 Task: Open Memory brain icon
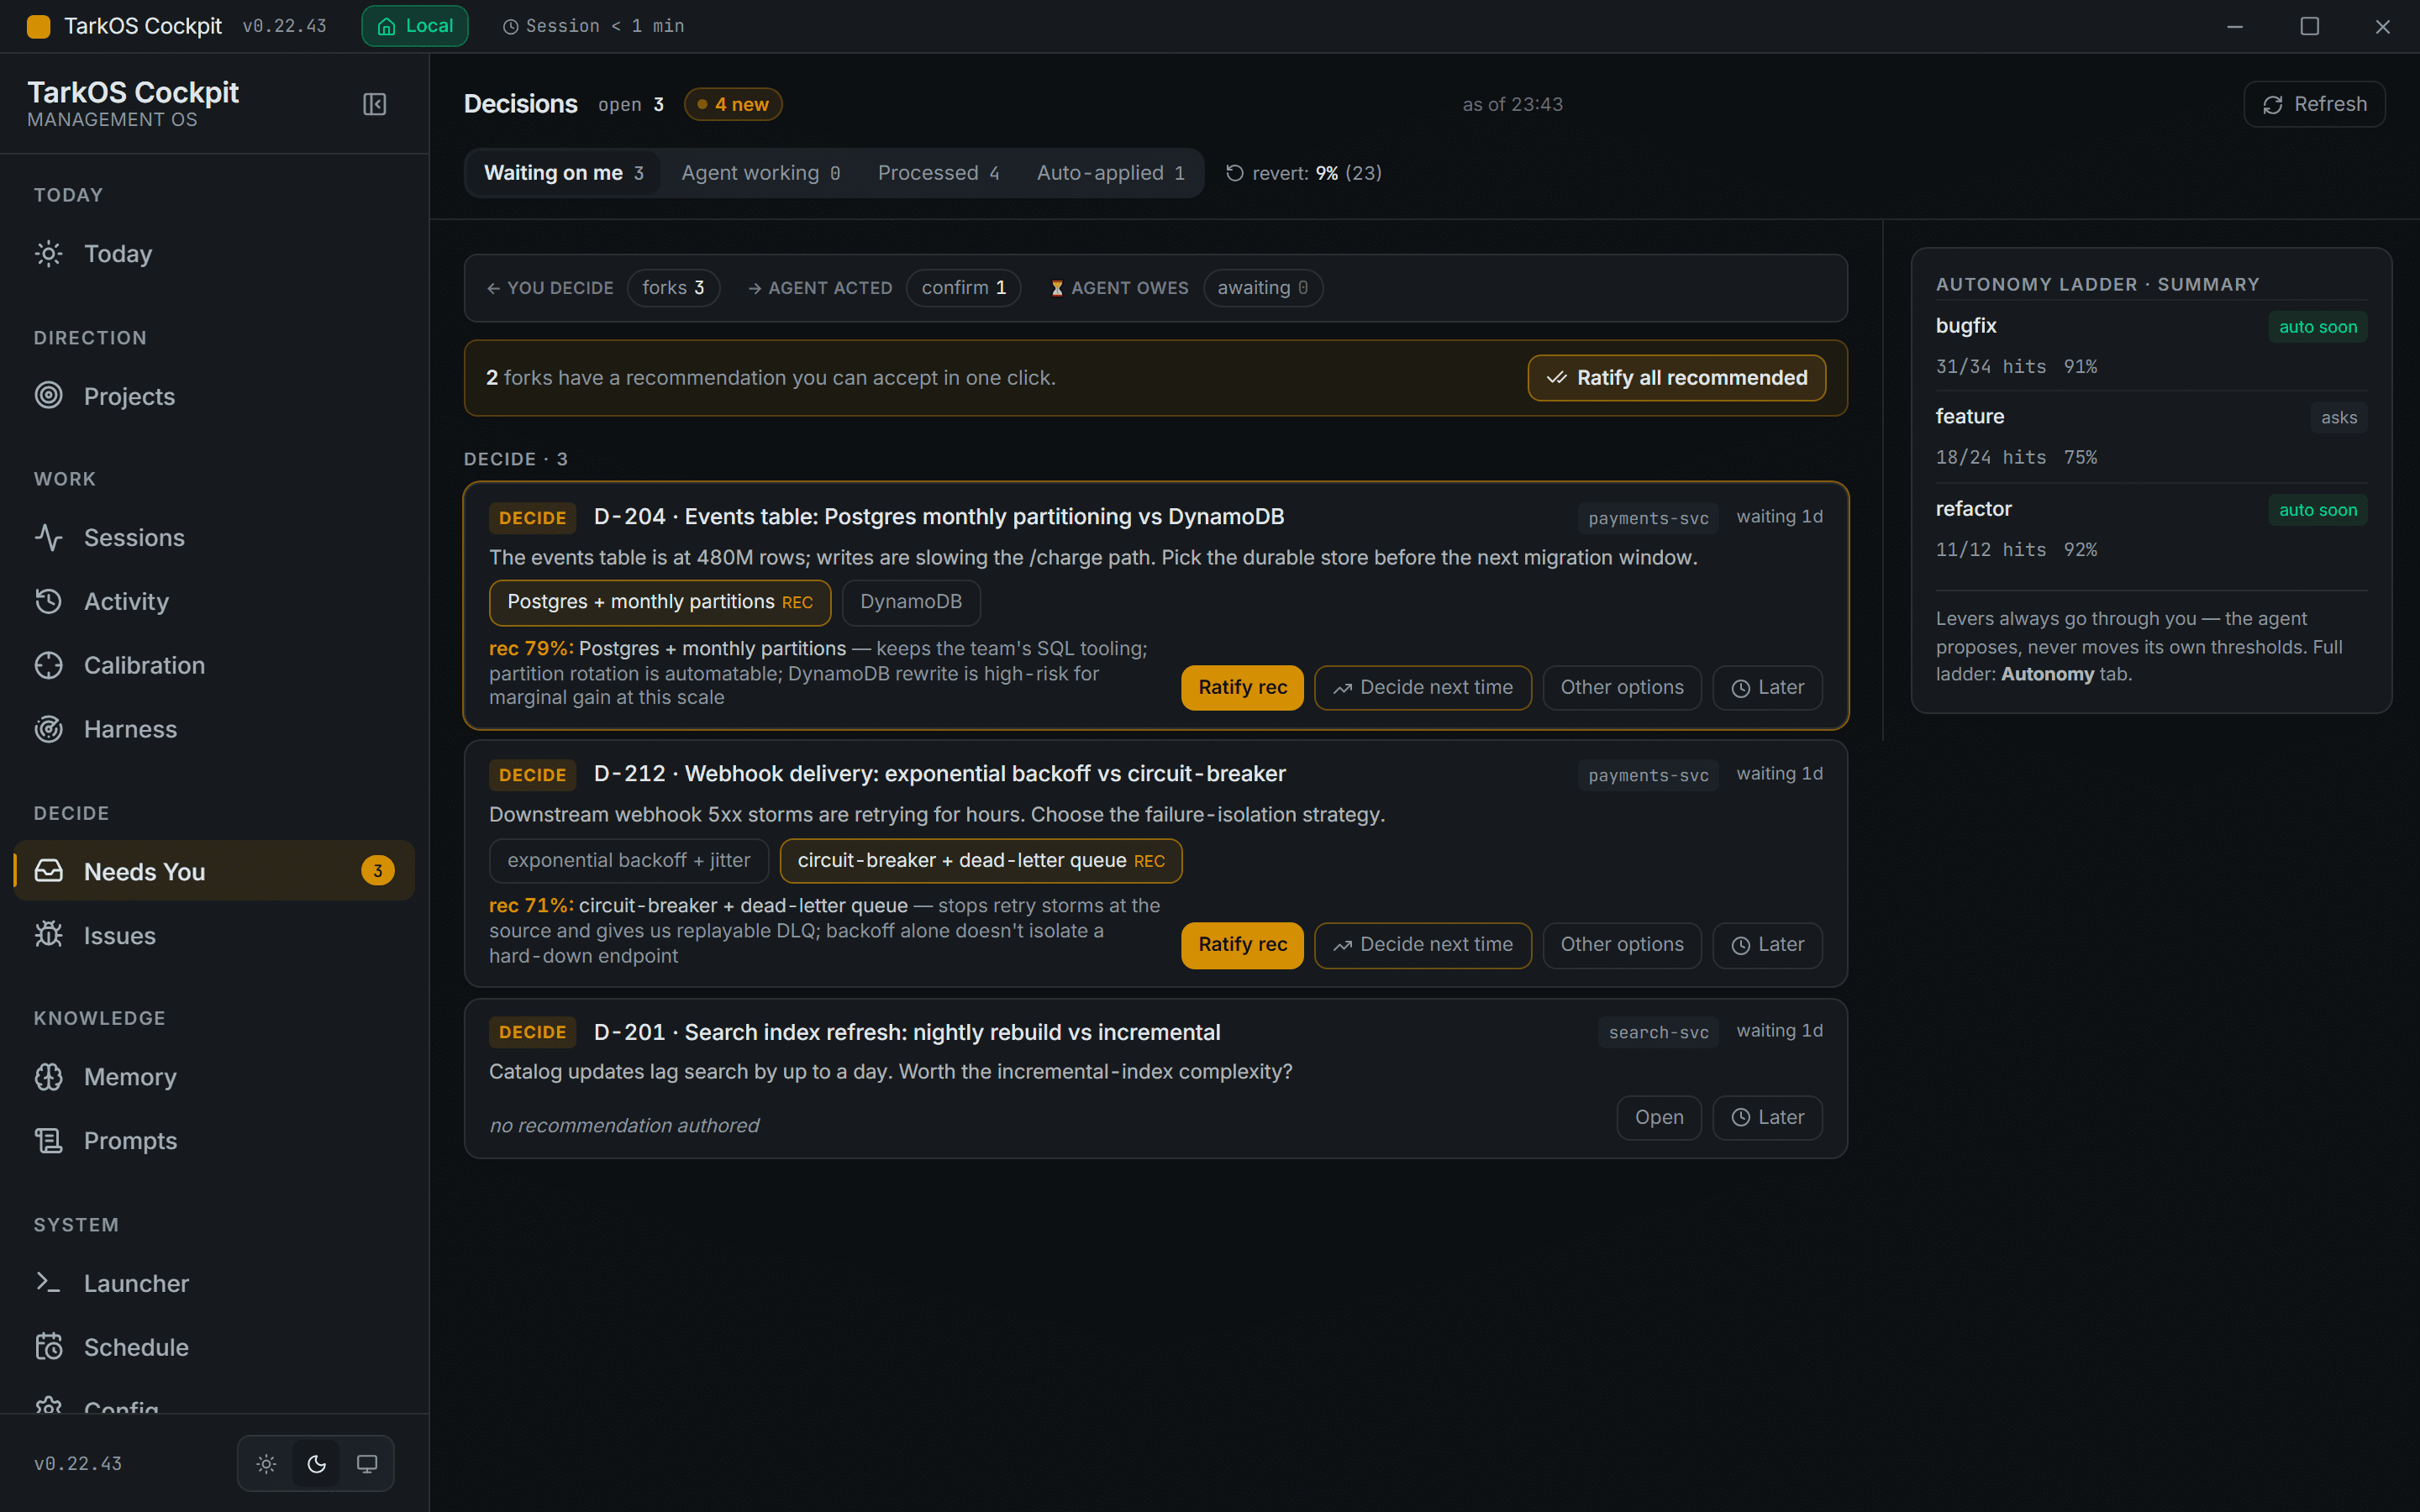tap(48, 1077)
